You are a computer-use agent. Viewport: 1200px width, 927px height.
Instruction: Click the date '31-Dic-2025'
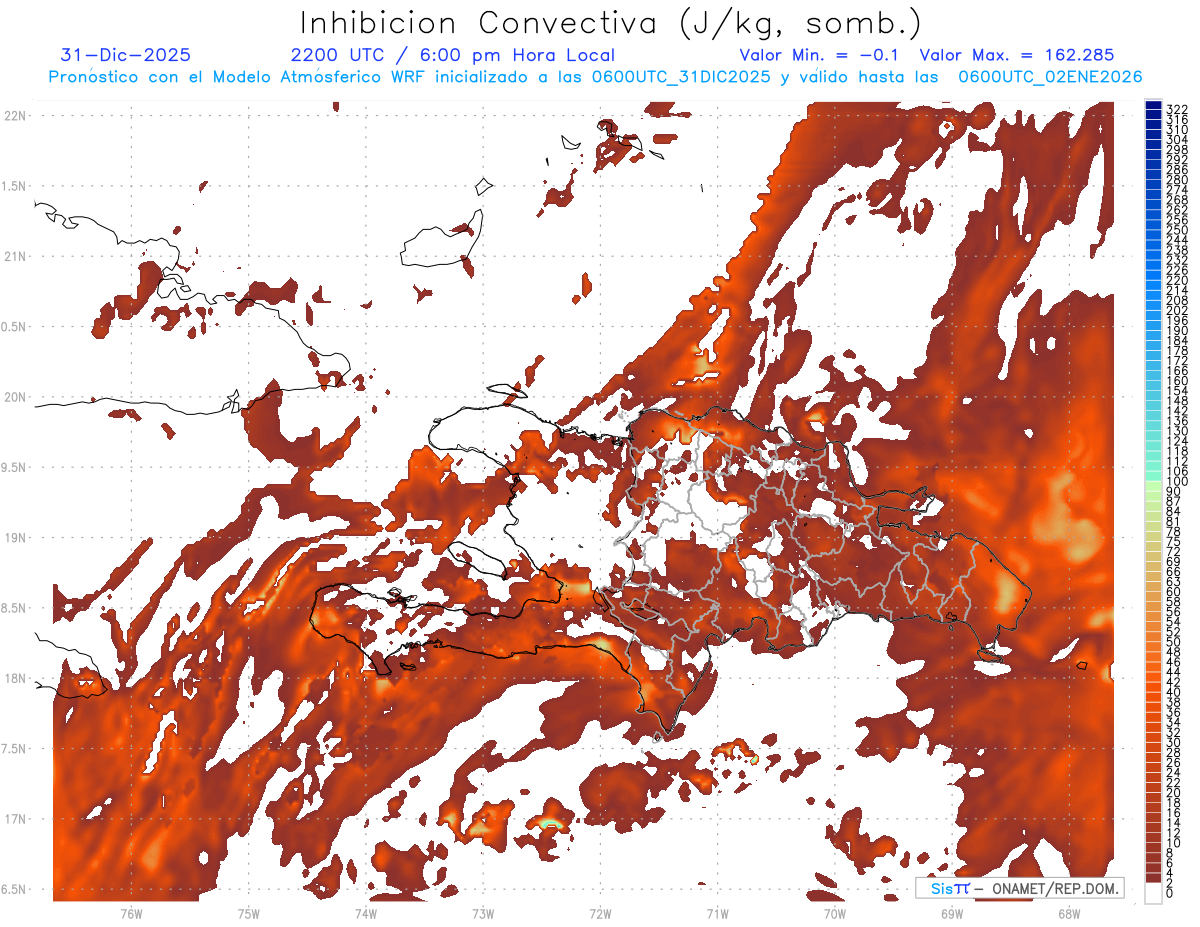point(125,55)
